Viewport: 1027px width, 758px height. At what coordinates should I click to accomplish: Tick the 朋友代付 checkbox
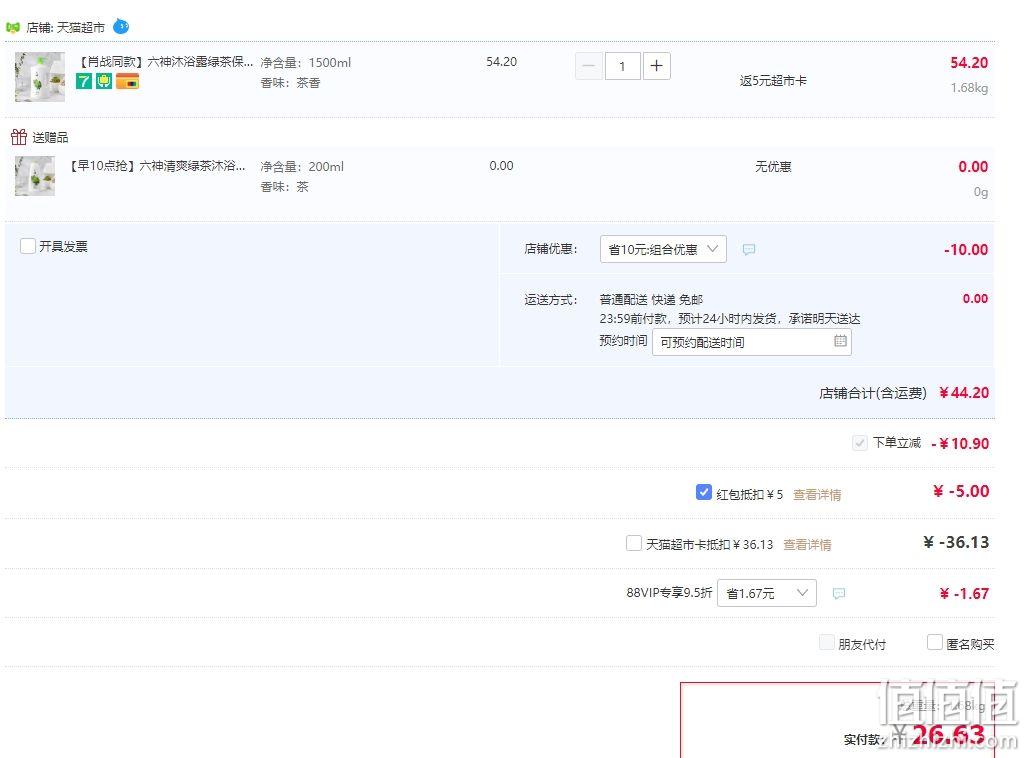pyautogui.click(x=827, y=642)
